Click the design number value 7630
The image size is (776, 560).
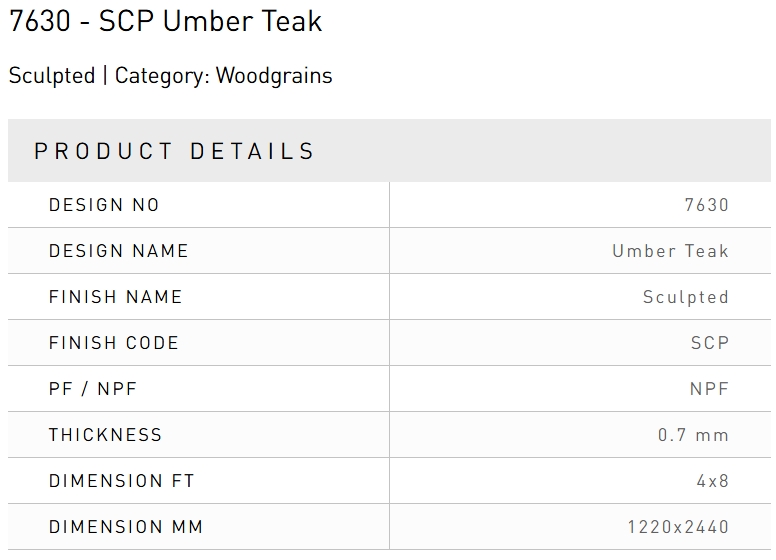706,205
